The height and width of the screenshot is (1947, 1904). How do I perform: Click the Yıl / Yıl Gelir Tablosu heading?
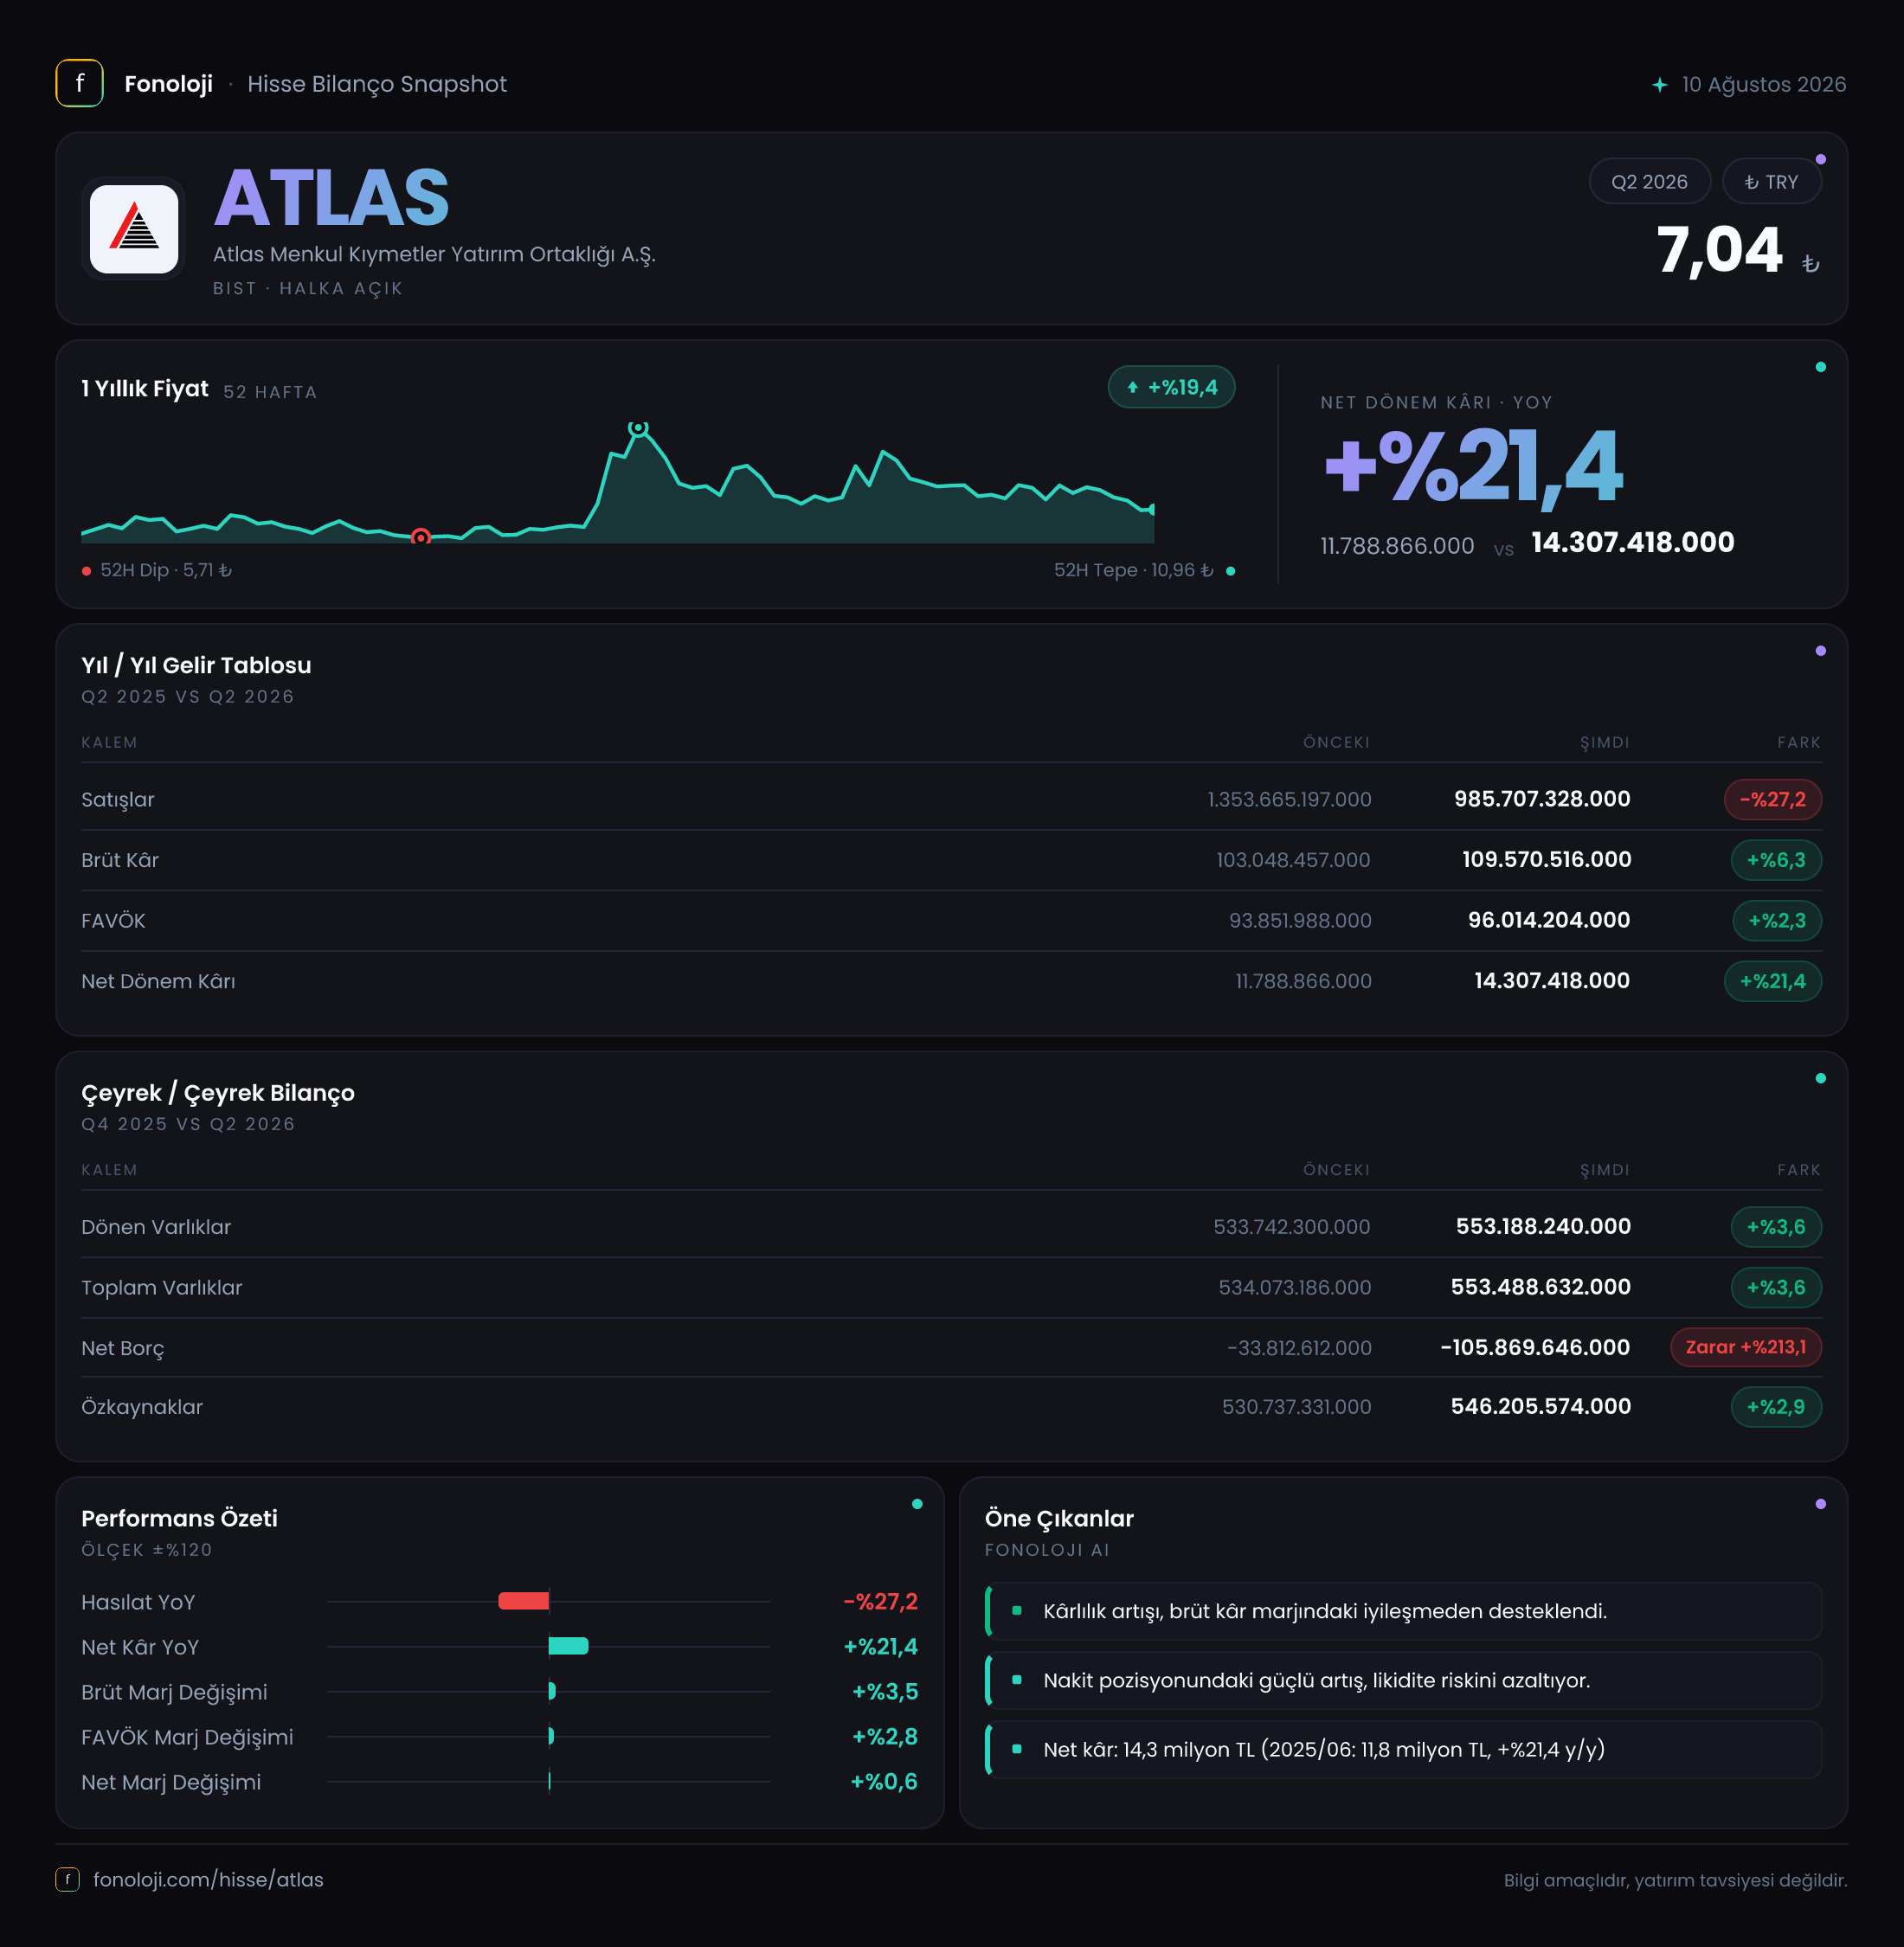click(x=196, y=666)
